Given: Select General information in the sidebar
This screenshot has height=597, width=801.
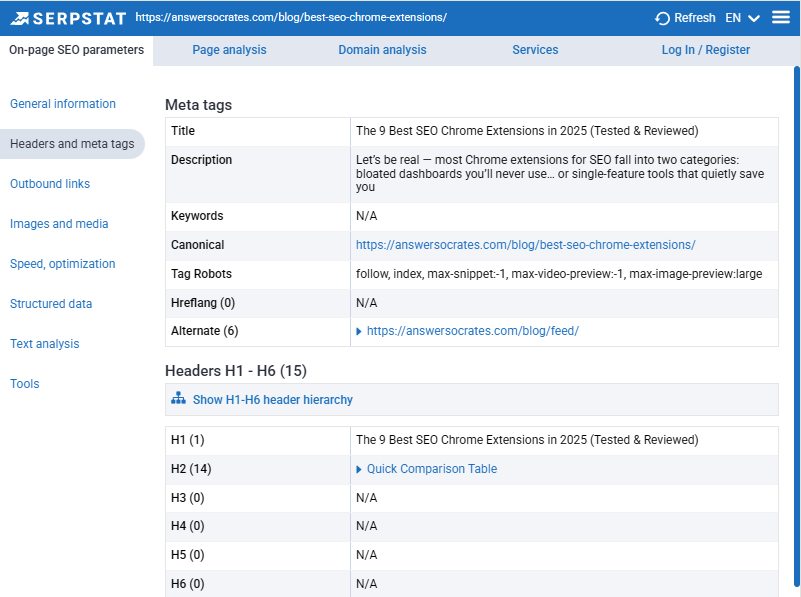Looking at the screenshot, I should pyautogui.click(x=62, y=103).
